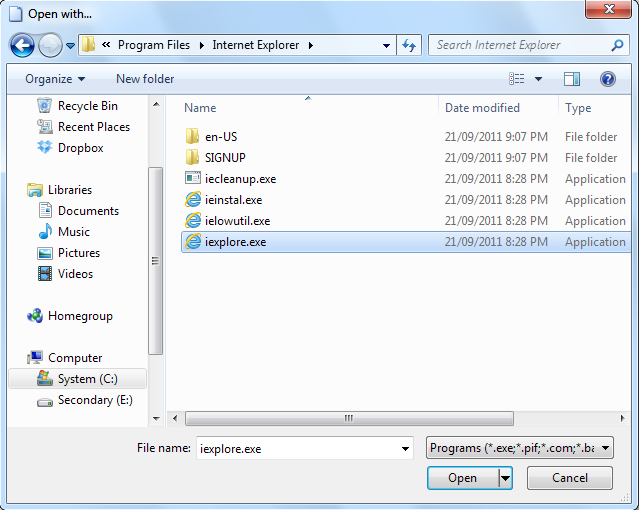This screenshot has width=639, height=510.
Task: Open the recent pages dropdown arrow
Action: (x=70, y=46)
